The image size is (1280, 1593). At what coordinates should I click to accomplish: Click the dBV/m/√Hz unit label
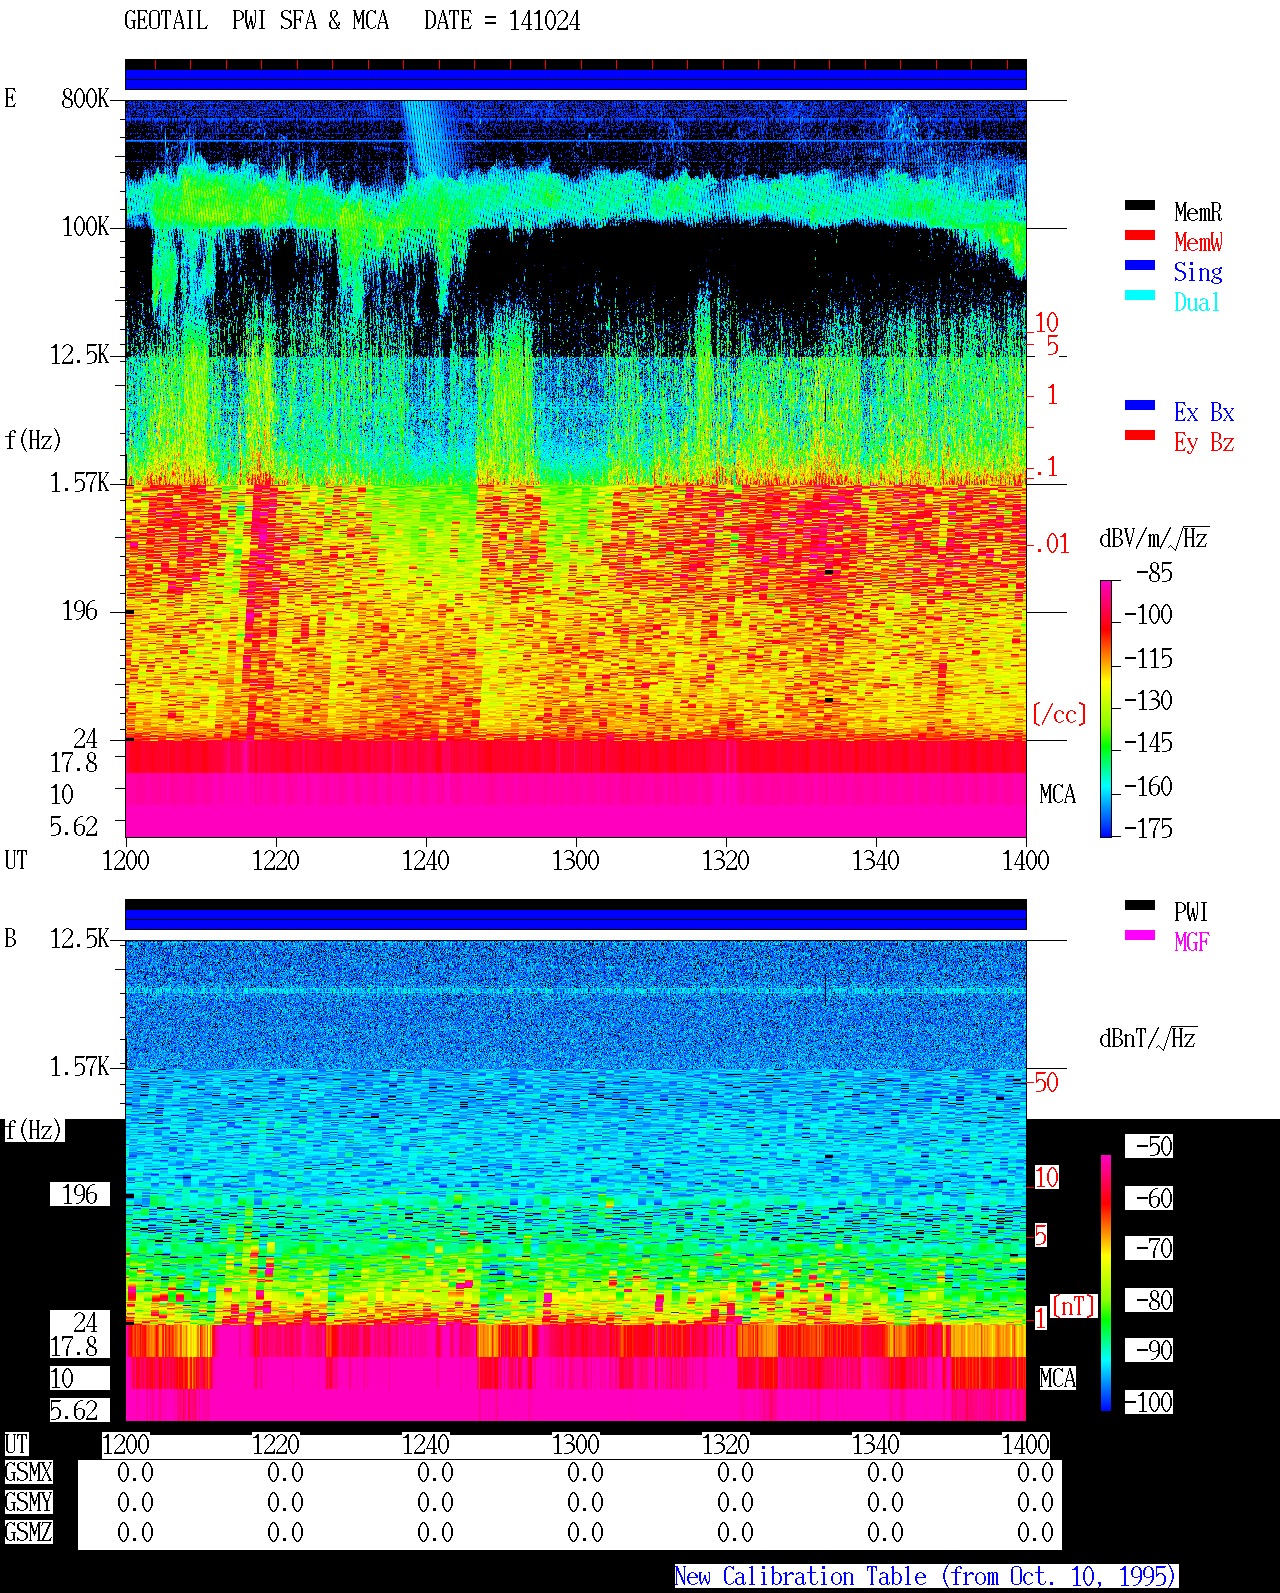point(1154,538)
